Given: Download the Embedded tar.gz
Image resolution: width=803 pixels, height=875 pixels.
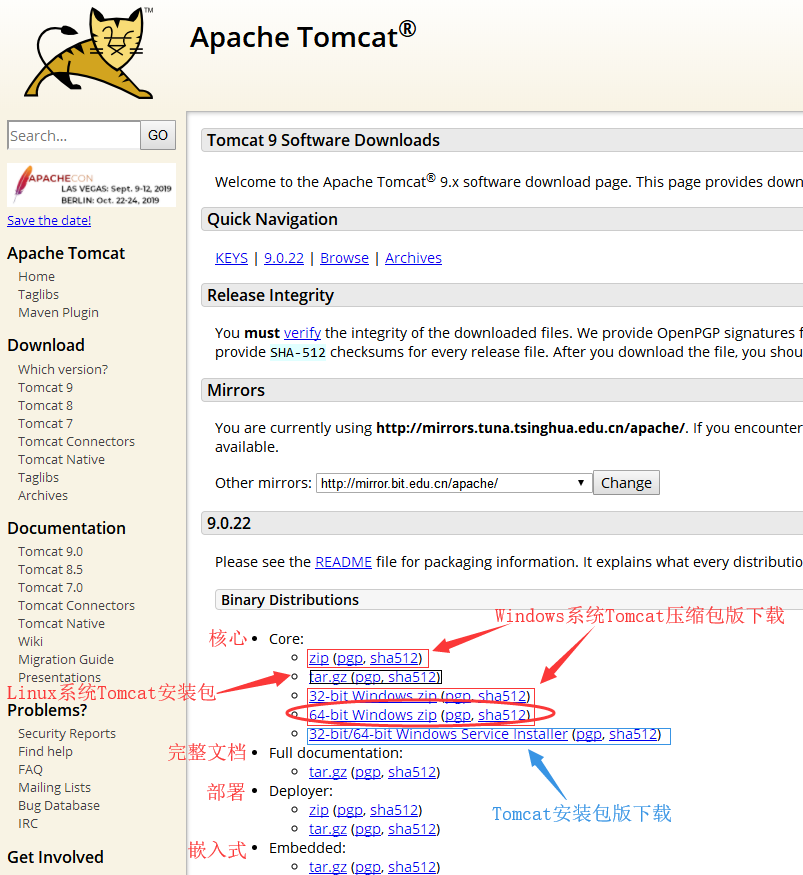Looking at the screenshot, I should pos(328,867).
